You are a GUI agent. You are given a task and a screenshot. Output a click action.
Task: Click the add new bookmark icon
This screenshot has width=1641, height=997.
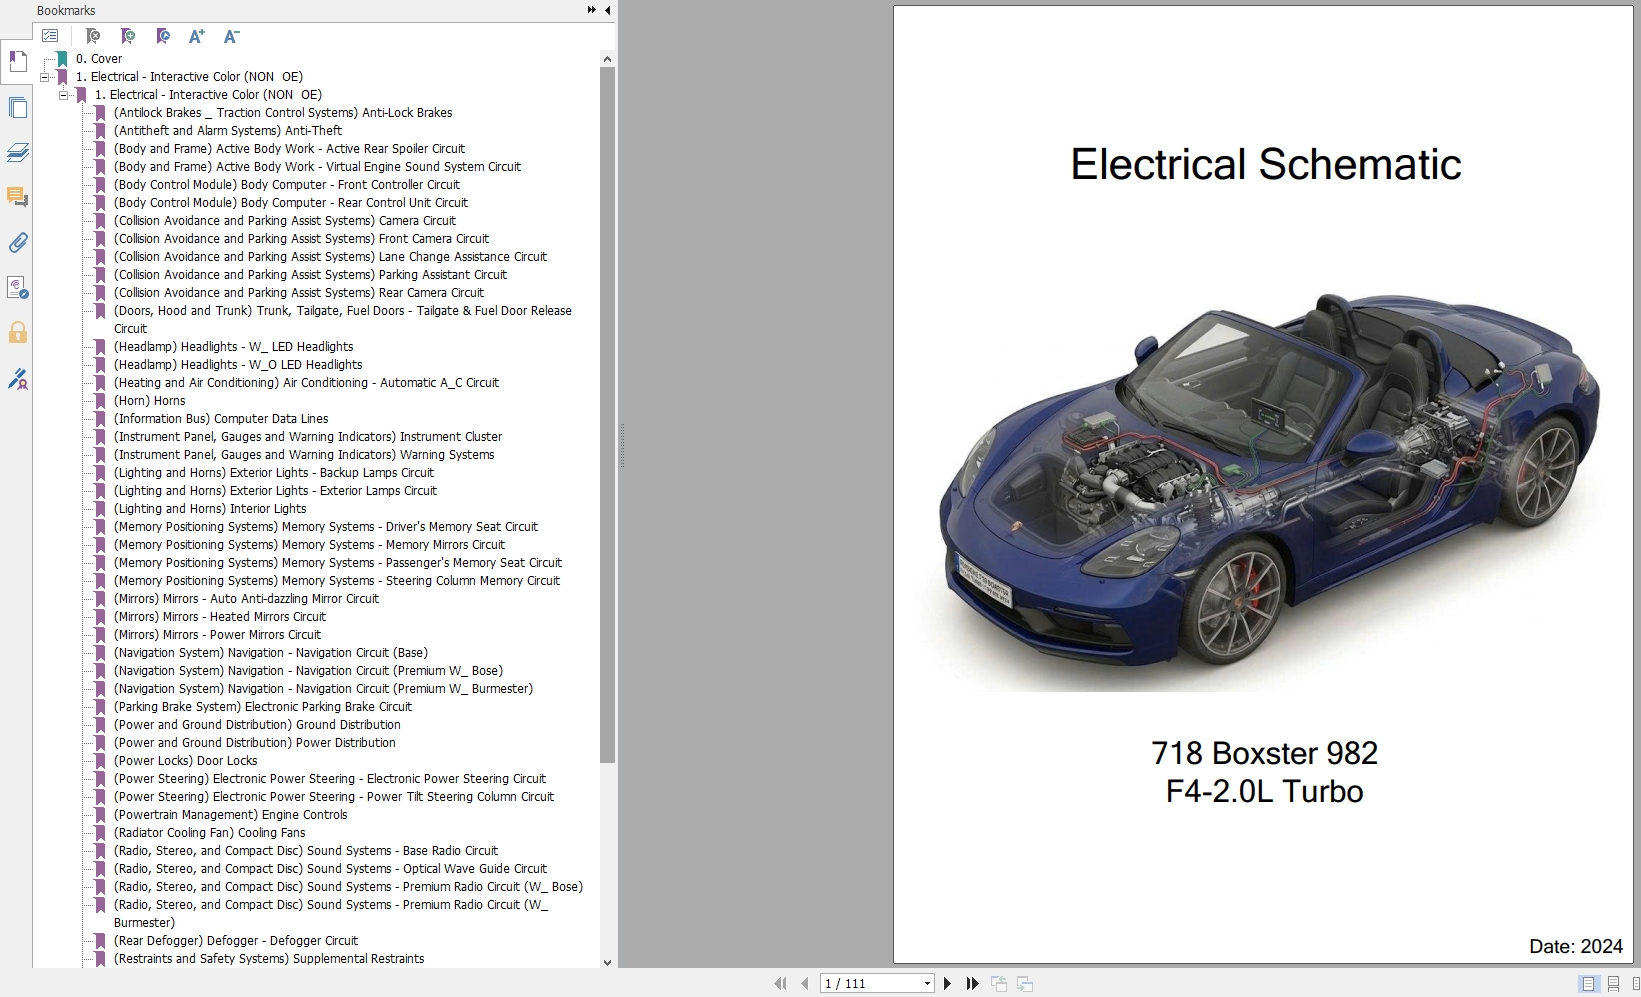[127, 37]
